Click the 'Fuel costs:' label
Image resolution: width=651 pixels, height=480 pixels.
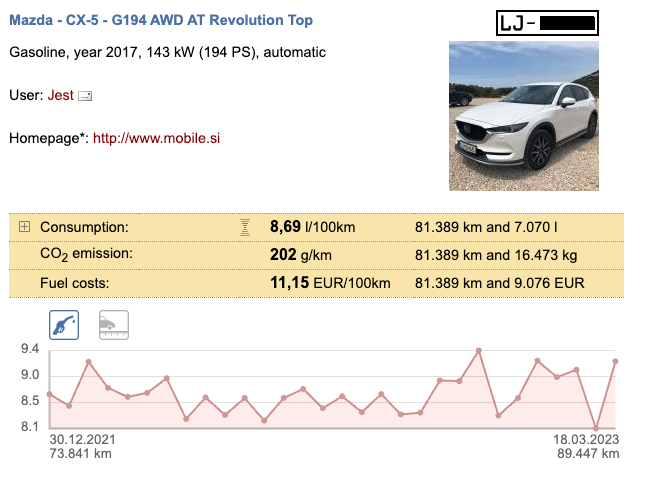point(75,283)
